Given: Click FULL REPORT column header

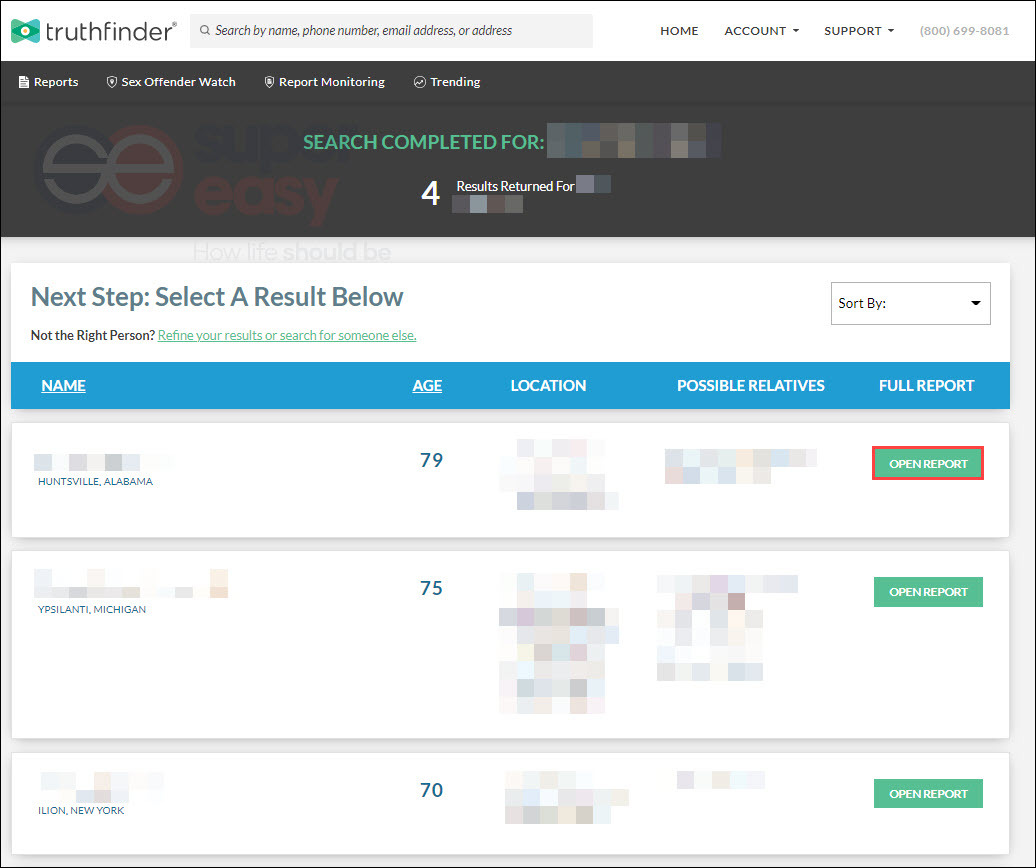Looking at the screenshot, I should coord(926,386).
